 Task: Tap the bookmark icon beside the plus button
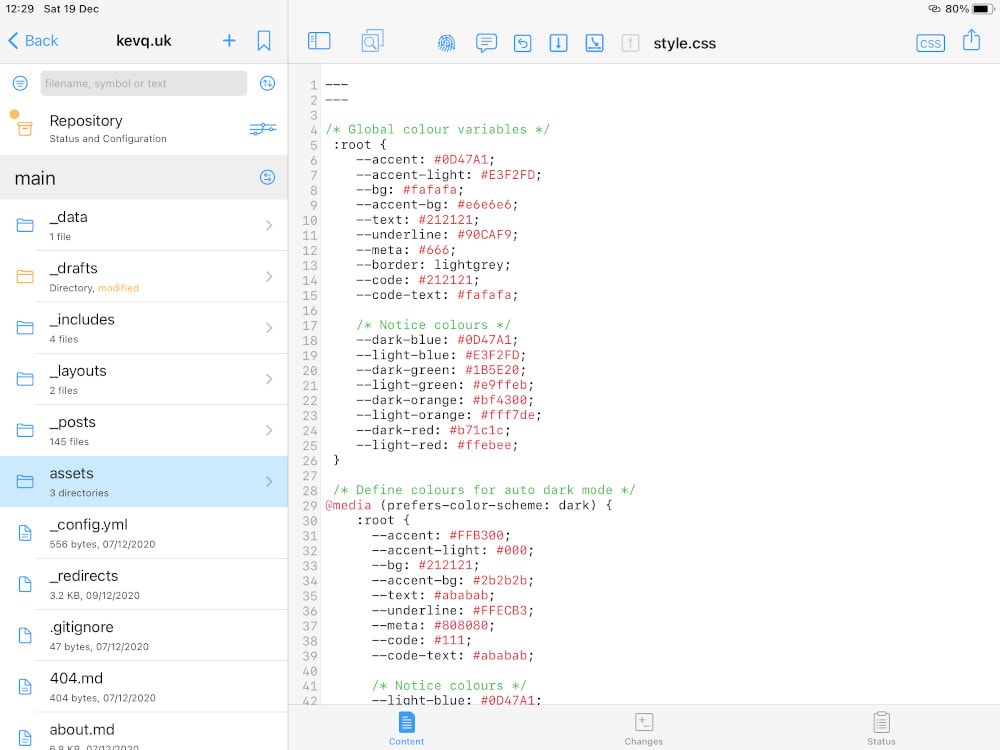pyautogui.click(x=263, y=41)
